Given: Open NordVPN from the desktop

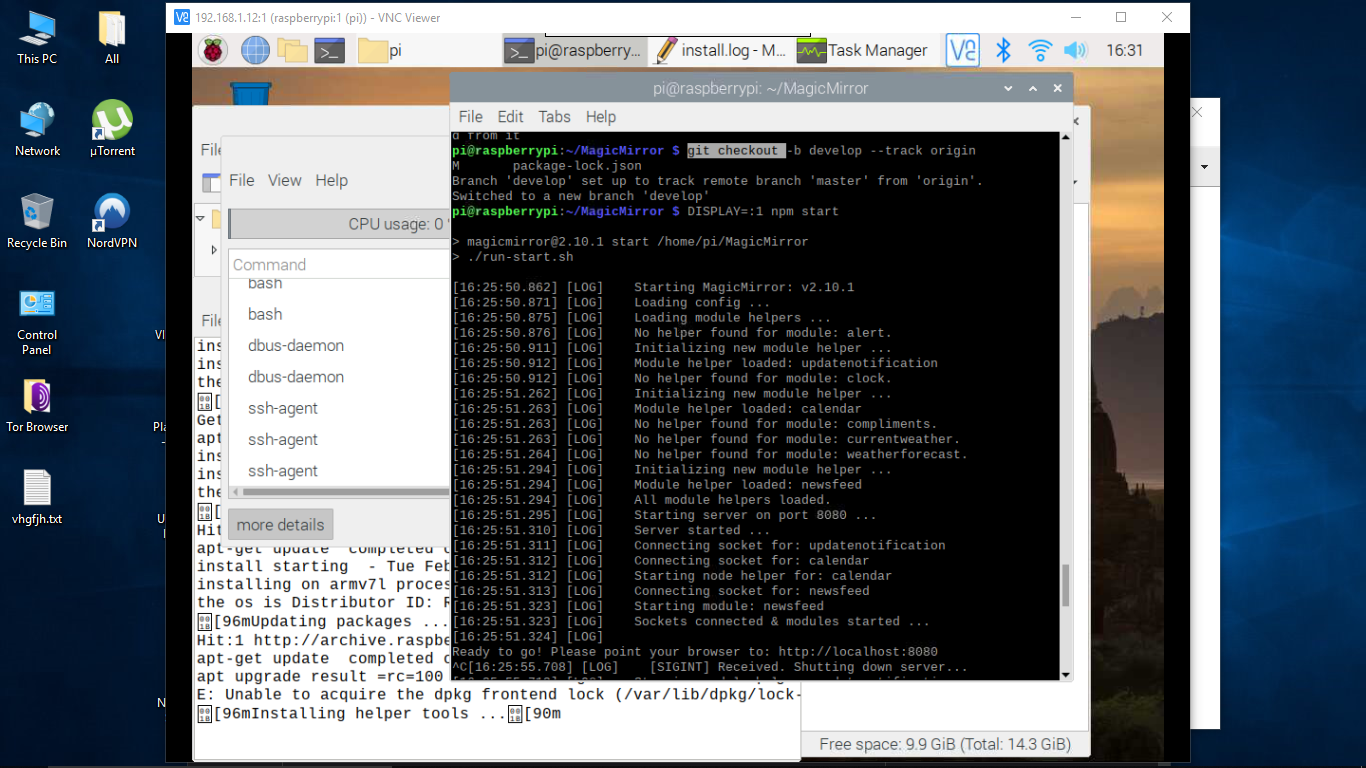Looking at the screenshot, I should 111,213.
